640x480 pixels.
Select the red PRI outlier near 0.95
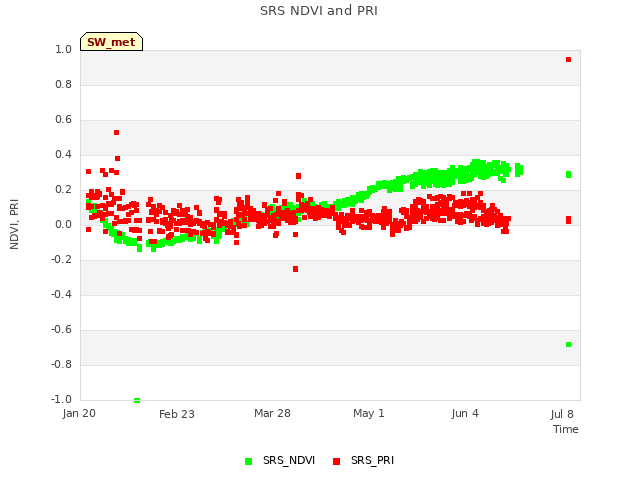pyautogui.click(x=568, y=60)
